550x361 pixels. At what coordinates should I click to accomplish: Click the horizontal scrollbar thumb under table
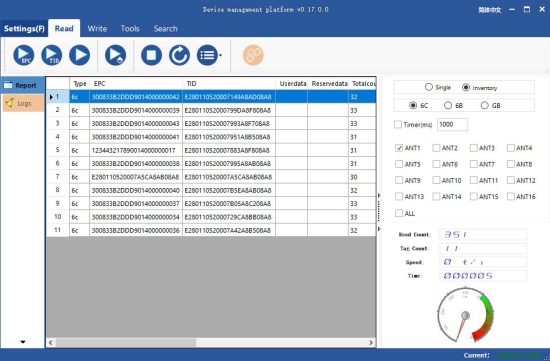(x=126, y=343)
